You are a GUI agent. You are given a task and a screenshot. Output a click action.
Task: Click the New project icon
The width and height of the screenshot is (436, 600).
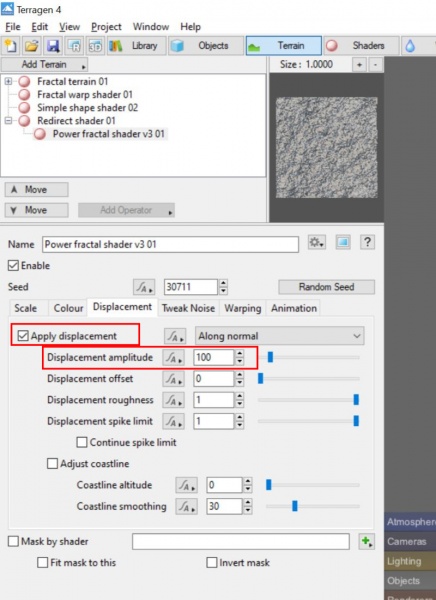point(11,46)
